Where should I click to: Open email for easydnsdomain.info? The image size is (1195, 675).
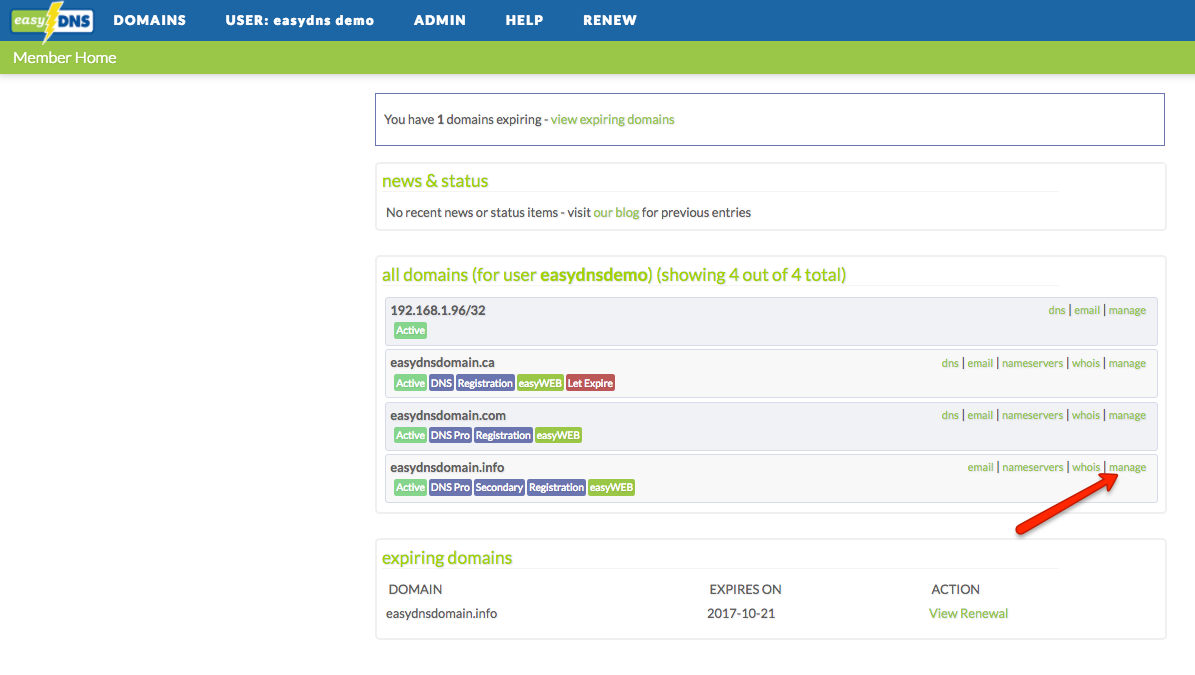click(980, 467)
